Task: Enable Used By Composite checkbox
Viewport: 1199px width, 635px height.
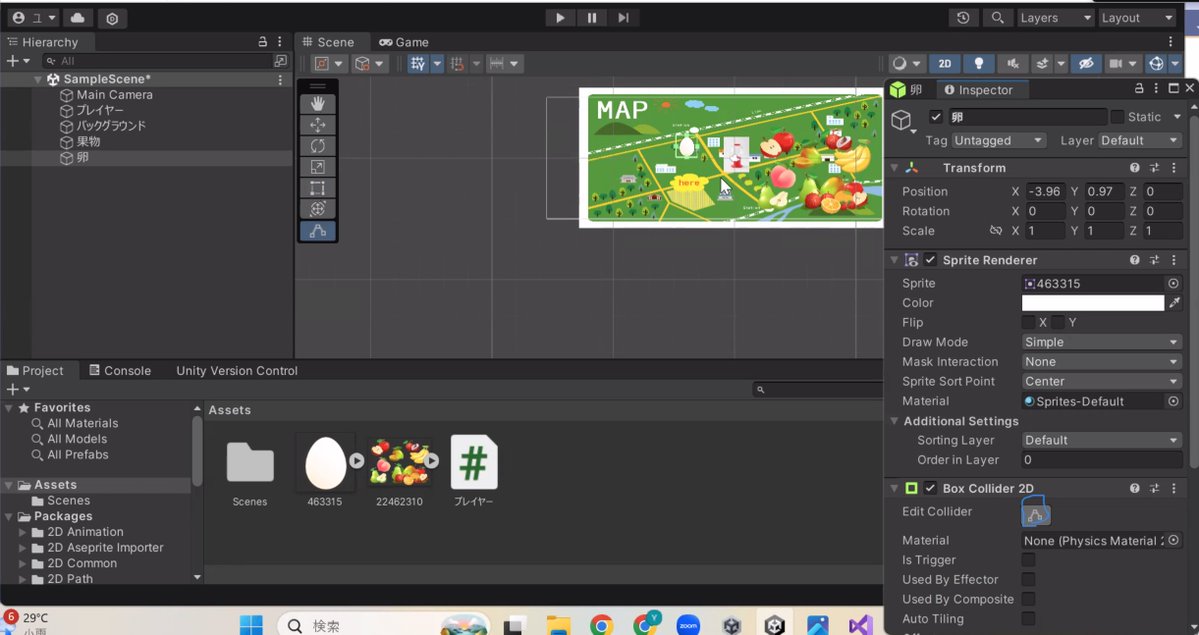Action: pyautogui.click(x=1029, y=599)
